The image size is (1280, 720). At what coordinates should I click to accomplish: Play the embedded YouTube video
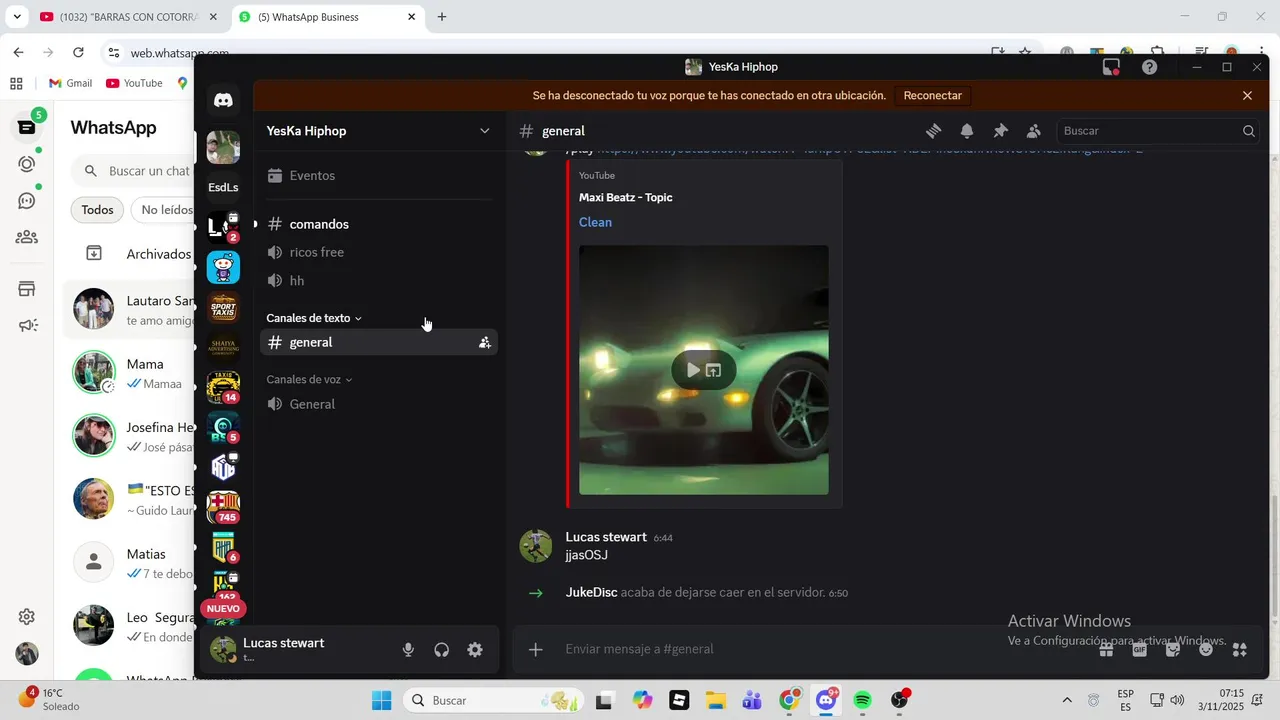point(693,370)
